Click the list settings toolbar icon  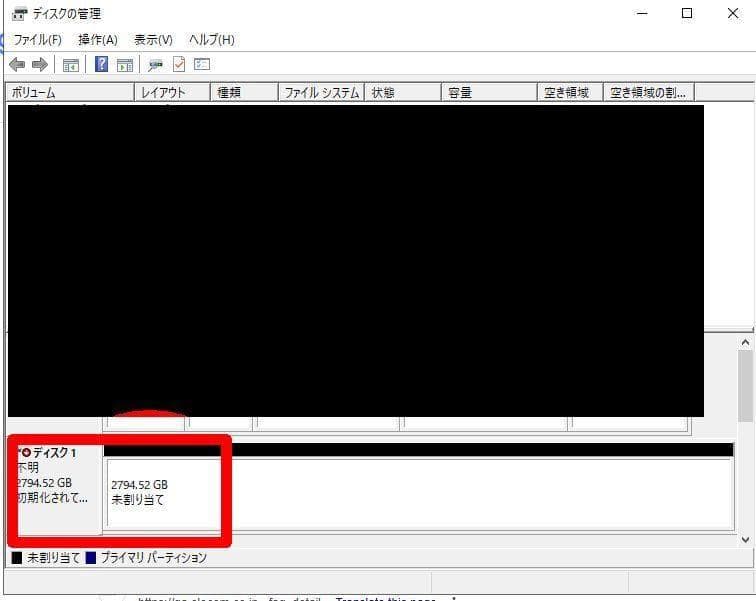tap(202, 65)
